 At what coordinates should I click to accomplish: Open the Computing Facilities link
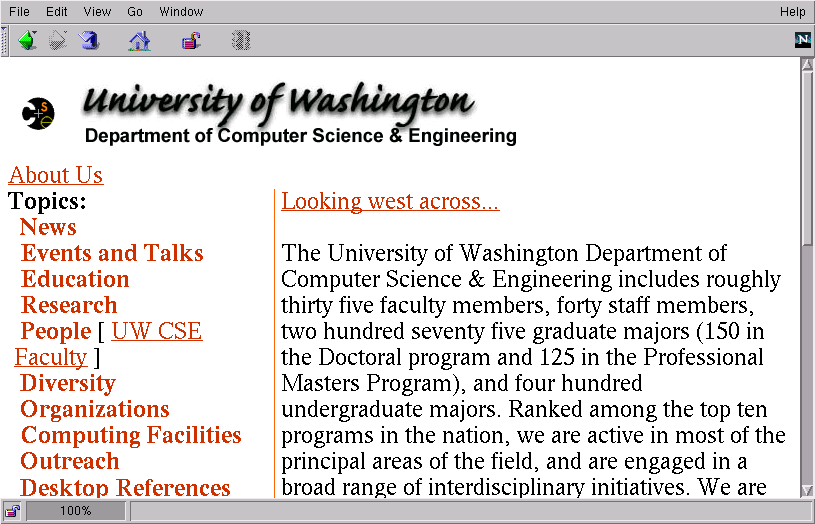click(x=132, y=435)
